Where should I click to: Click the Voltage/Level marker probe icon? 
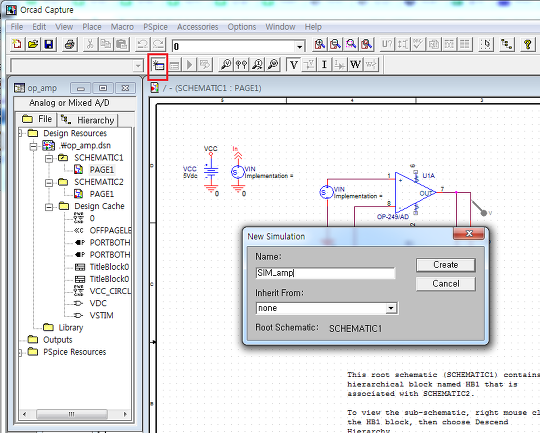[226, 65]
